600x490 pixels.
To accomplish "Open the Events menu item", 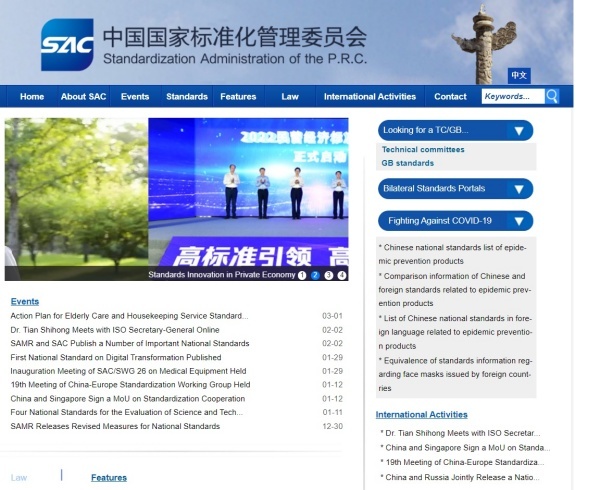I will (135, 97).
